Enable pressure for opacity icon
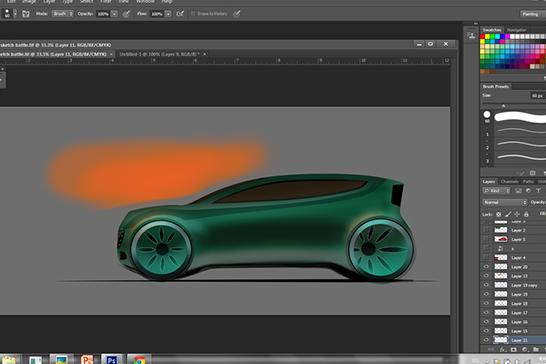 (126, 14)
